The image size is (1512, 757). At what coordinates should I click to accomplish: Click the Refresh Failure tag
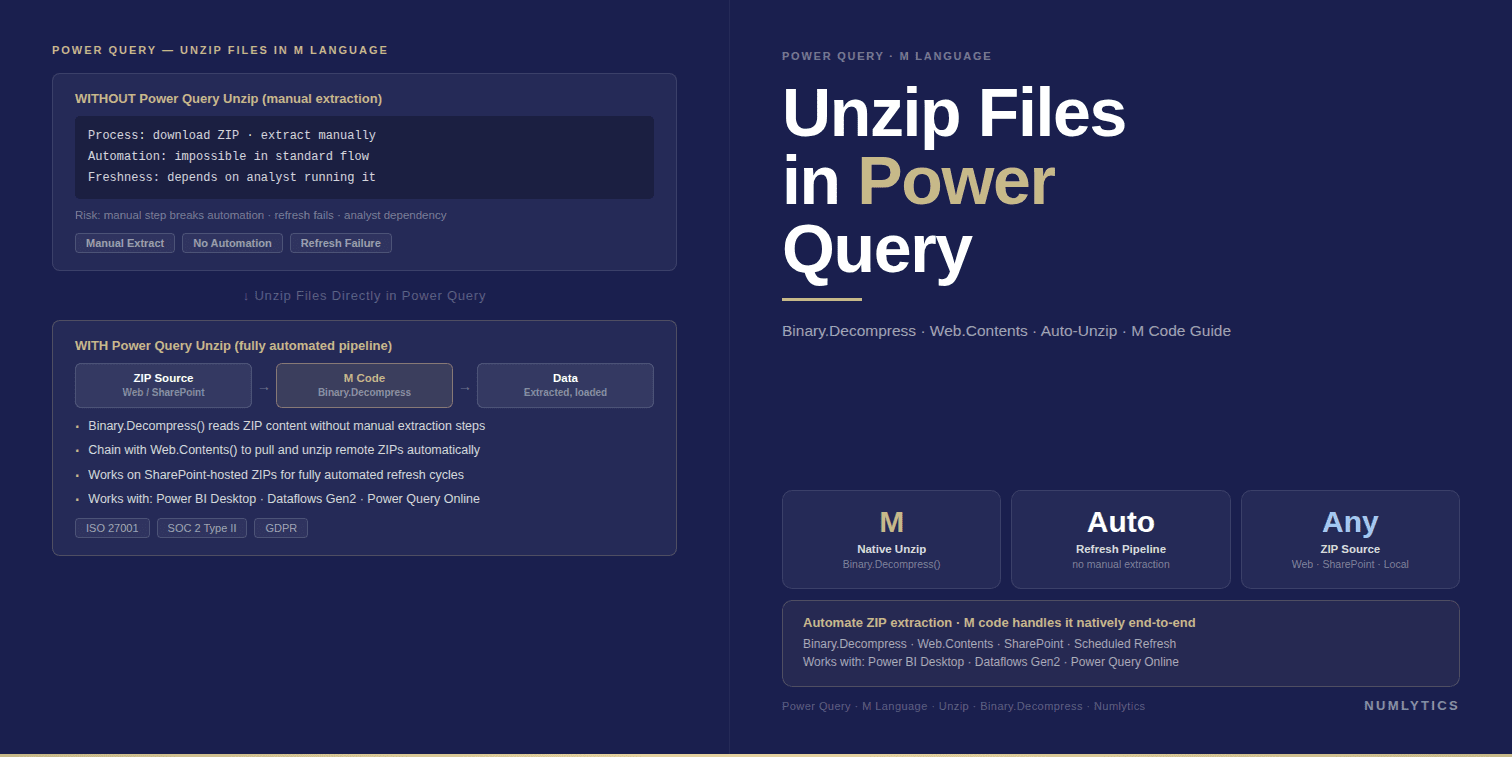pos(341,243)
